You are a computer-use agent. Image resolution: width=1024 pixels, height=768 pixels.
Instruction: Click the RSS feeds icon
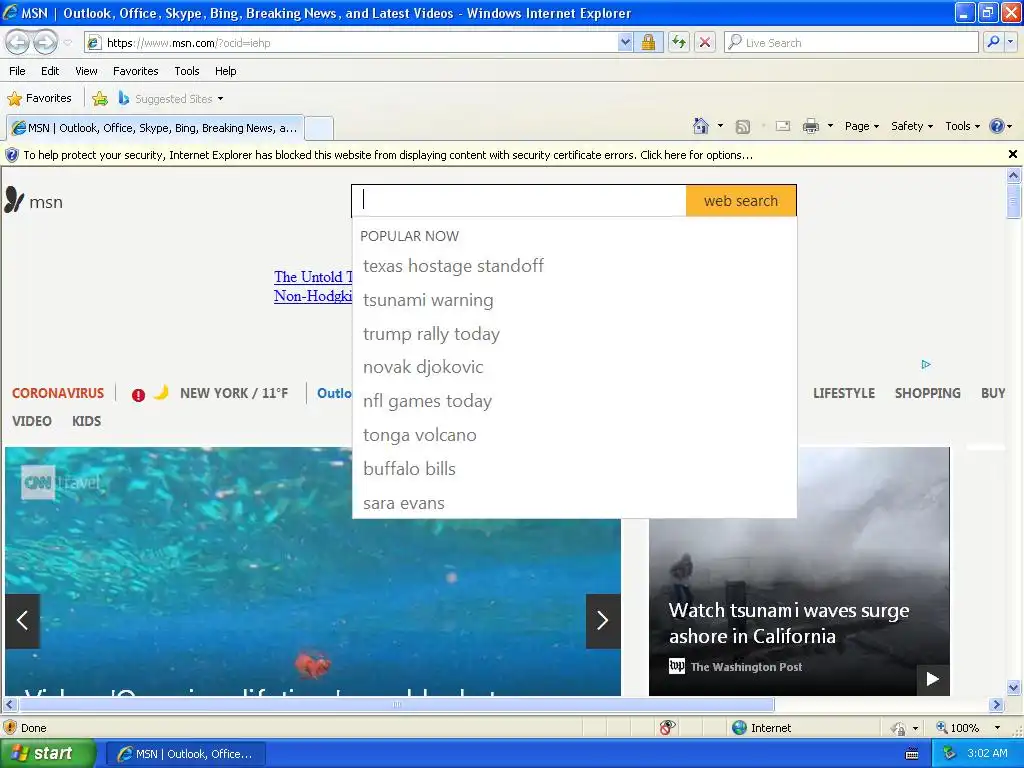[x=743, y=127]
